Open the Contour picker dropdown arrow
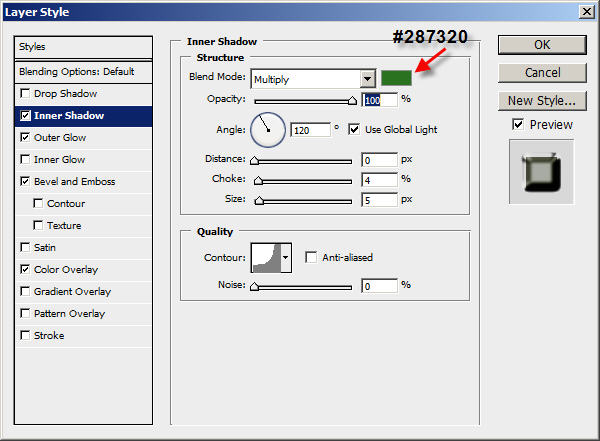Image resolution: width=600 pixels, height=441 pixels. (286, 258)
